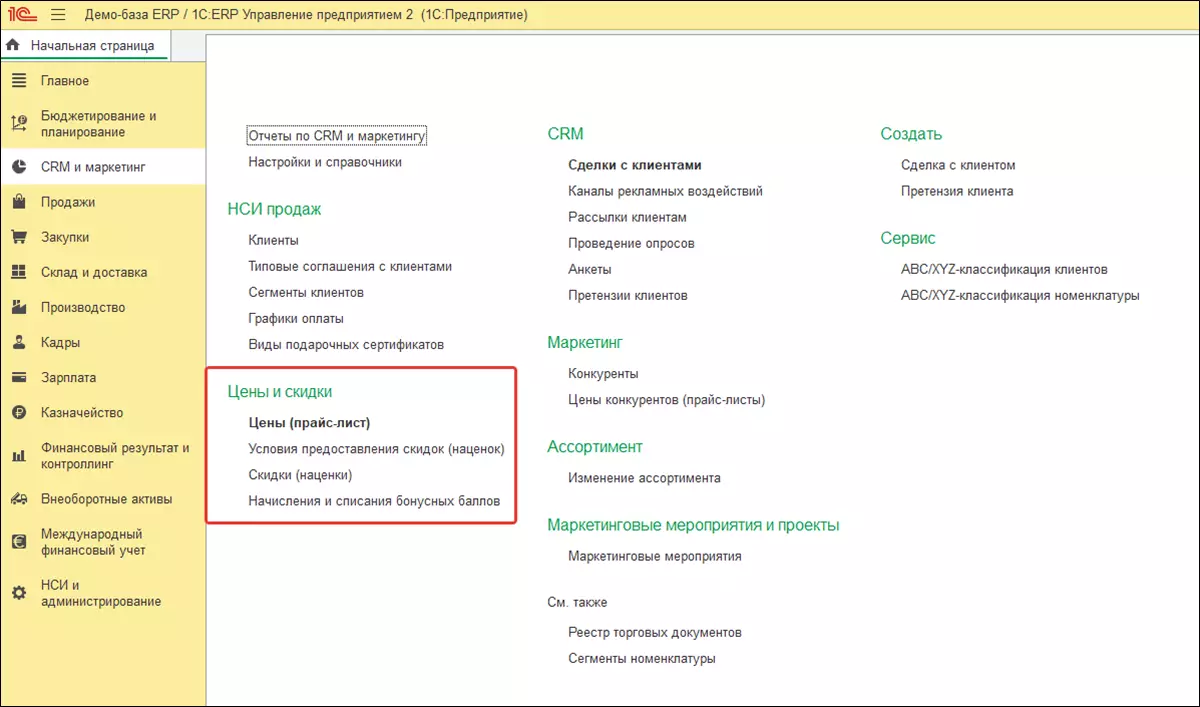Click the Кадры person icon
Image resolution: width=1200 pixels, height=707 pixels.
pyautogui.click(x=19, y=342)
